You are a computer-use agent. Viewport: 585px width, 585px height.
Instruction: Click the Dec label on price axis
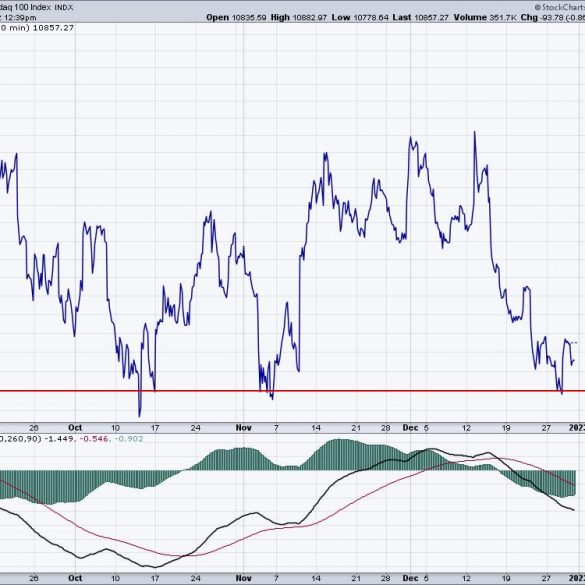pyautogui.click(x=410, y=428)
